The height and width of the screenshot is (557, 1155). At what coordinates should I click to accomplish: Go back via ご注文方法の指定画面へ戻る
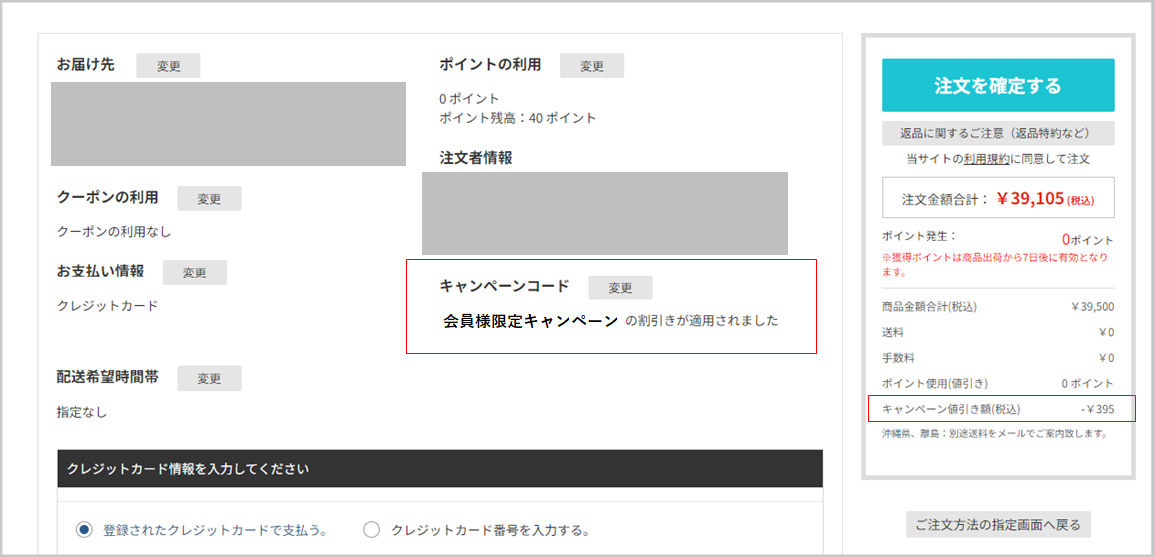[x=998, y=525]
